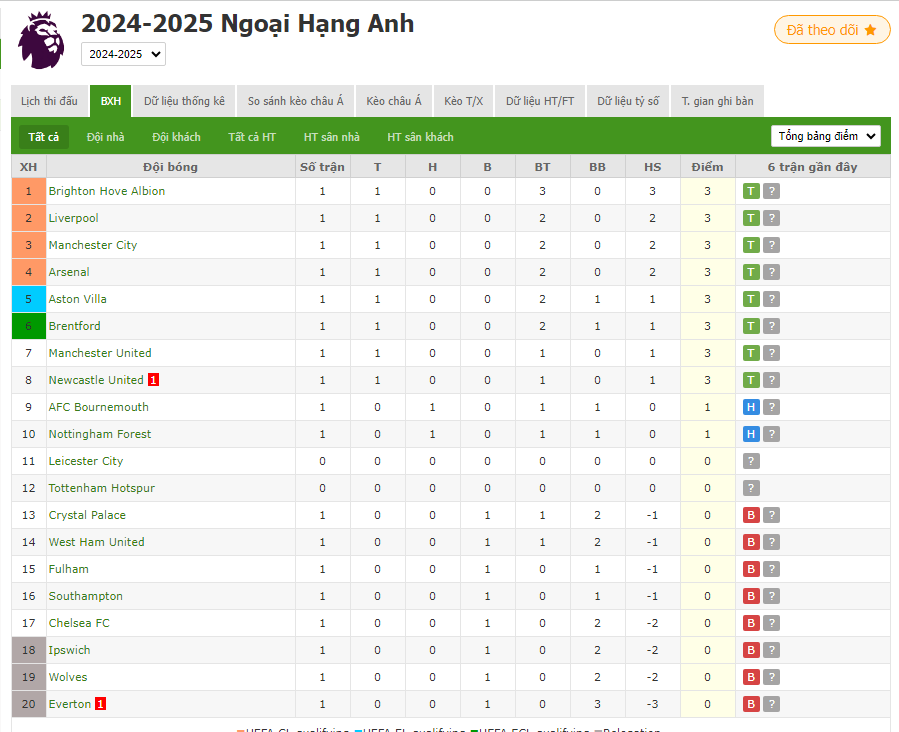Click the gray ? badge in Liverpool row
The height and width of the screenshot is (732, 899).
(x=772, y=218)
